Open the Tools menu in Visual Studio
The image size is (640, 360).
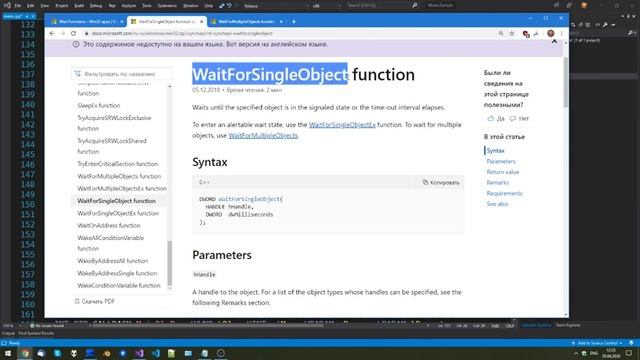(x=147, y=6)
